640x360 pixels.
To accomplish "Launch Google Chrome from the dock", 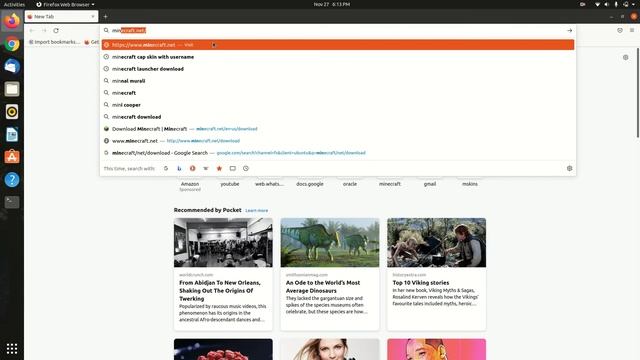I will point(12,44).
